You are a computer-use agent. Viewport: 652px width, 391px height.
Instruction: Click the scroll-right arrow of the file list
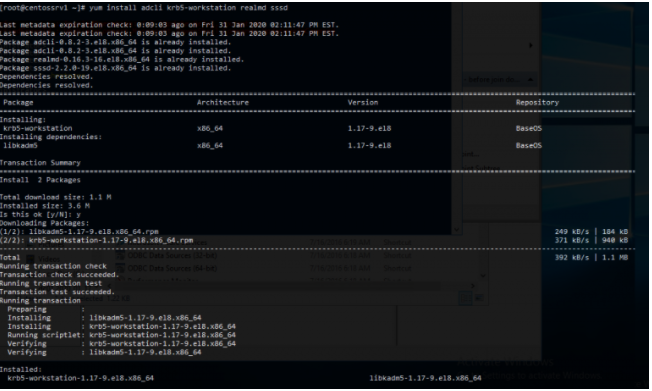[472, 286]
